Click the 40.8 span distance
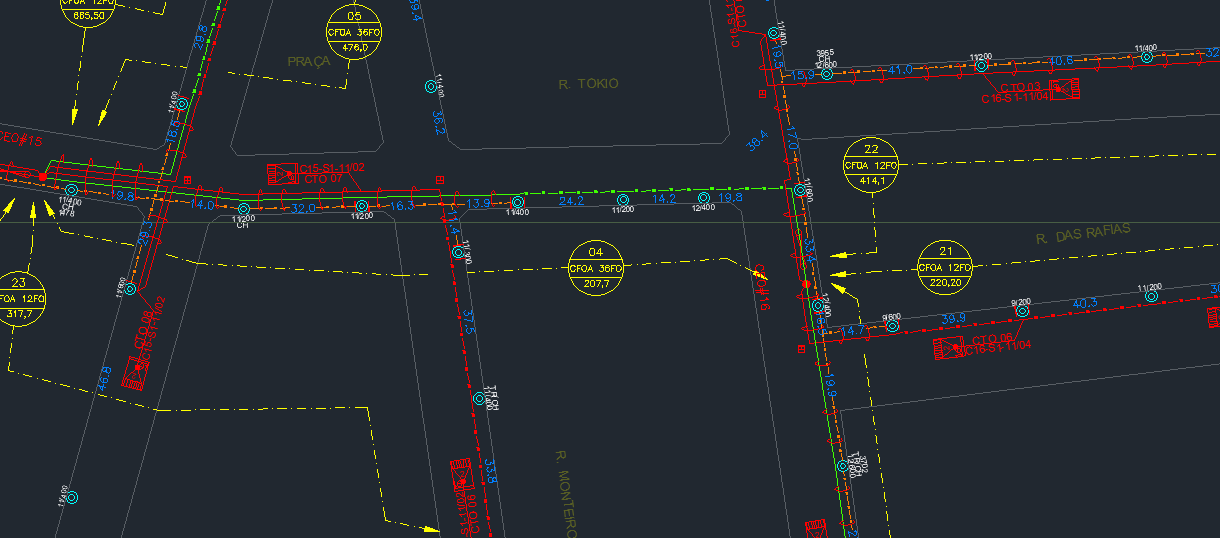 click(x=1061, y=61)
